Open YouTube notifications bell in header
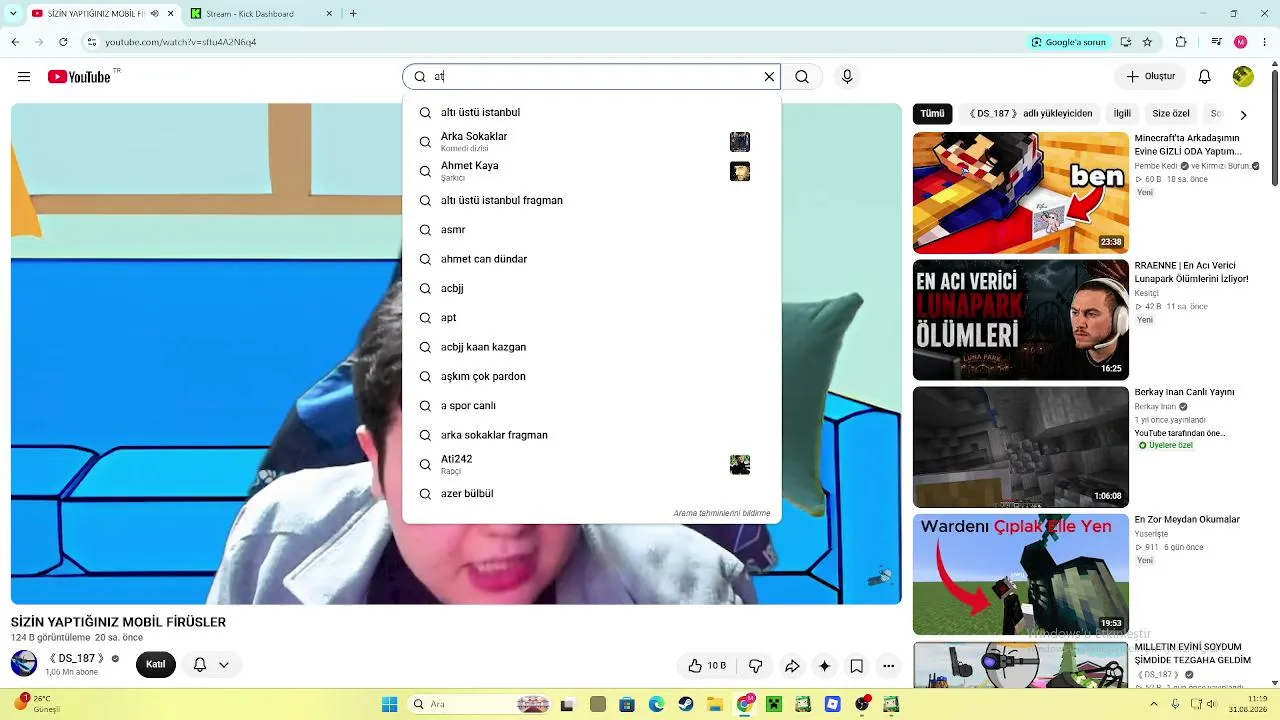 1205,77
